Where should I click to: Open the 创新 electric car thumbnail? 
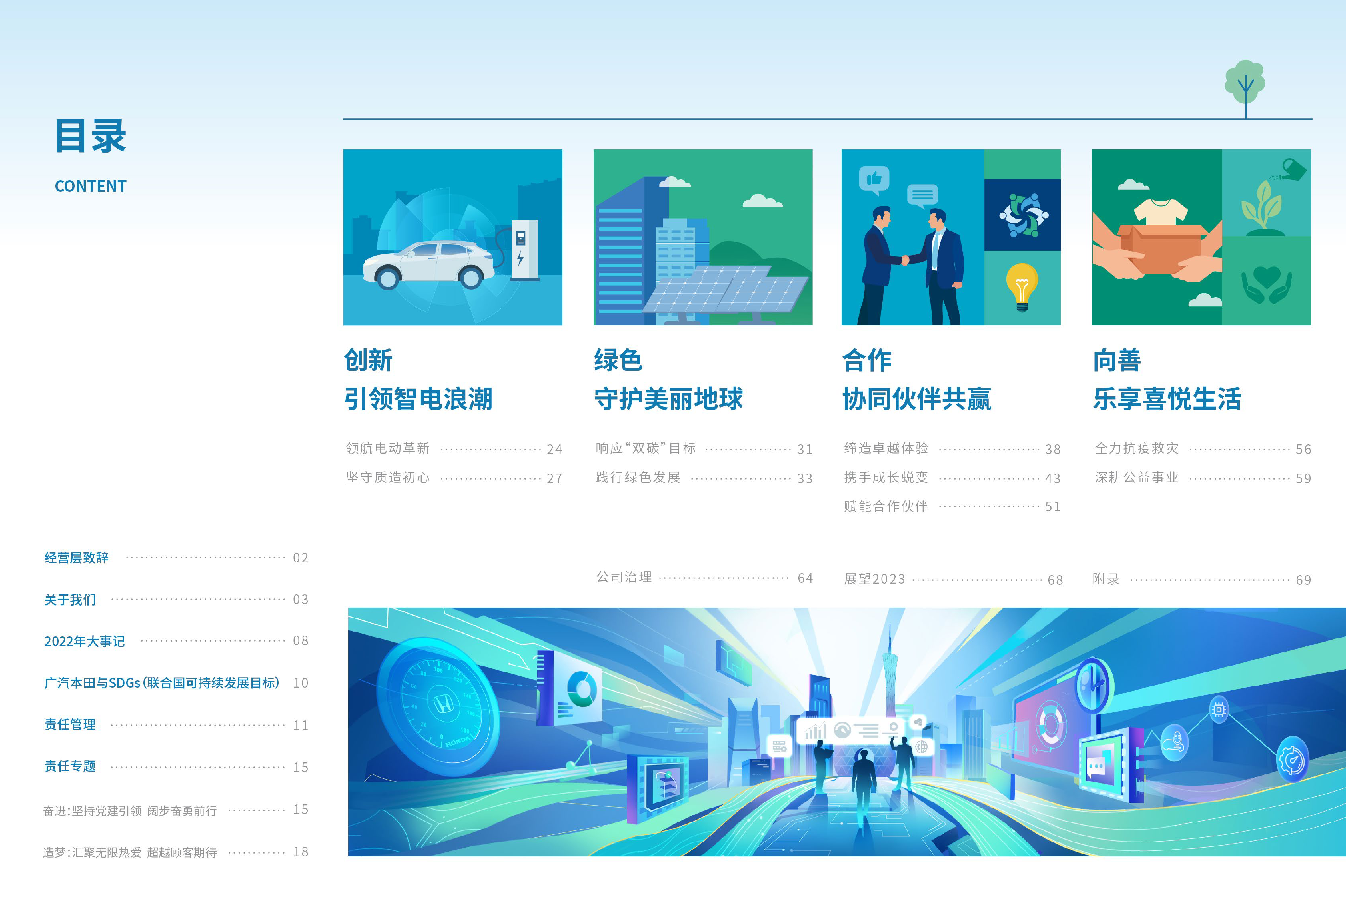coord(452,237)
